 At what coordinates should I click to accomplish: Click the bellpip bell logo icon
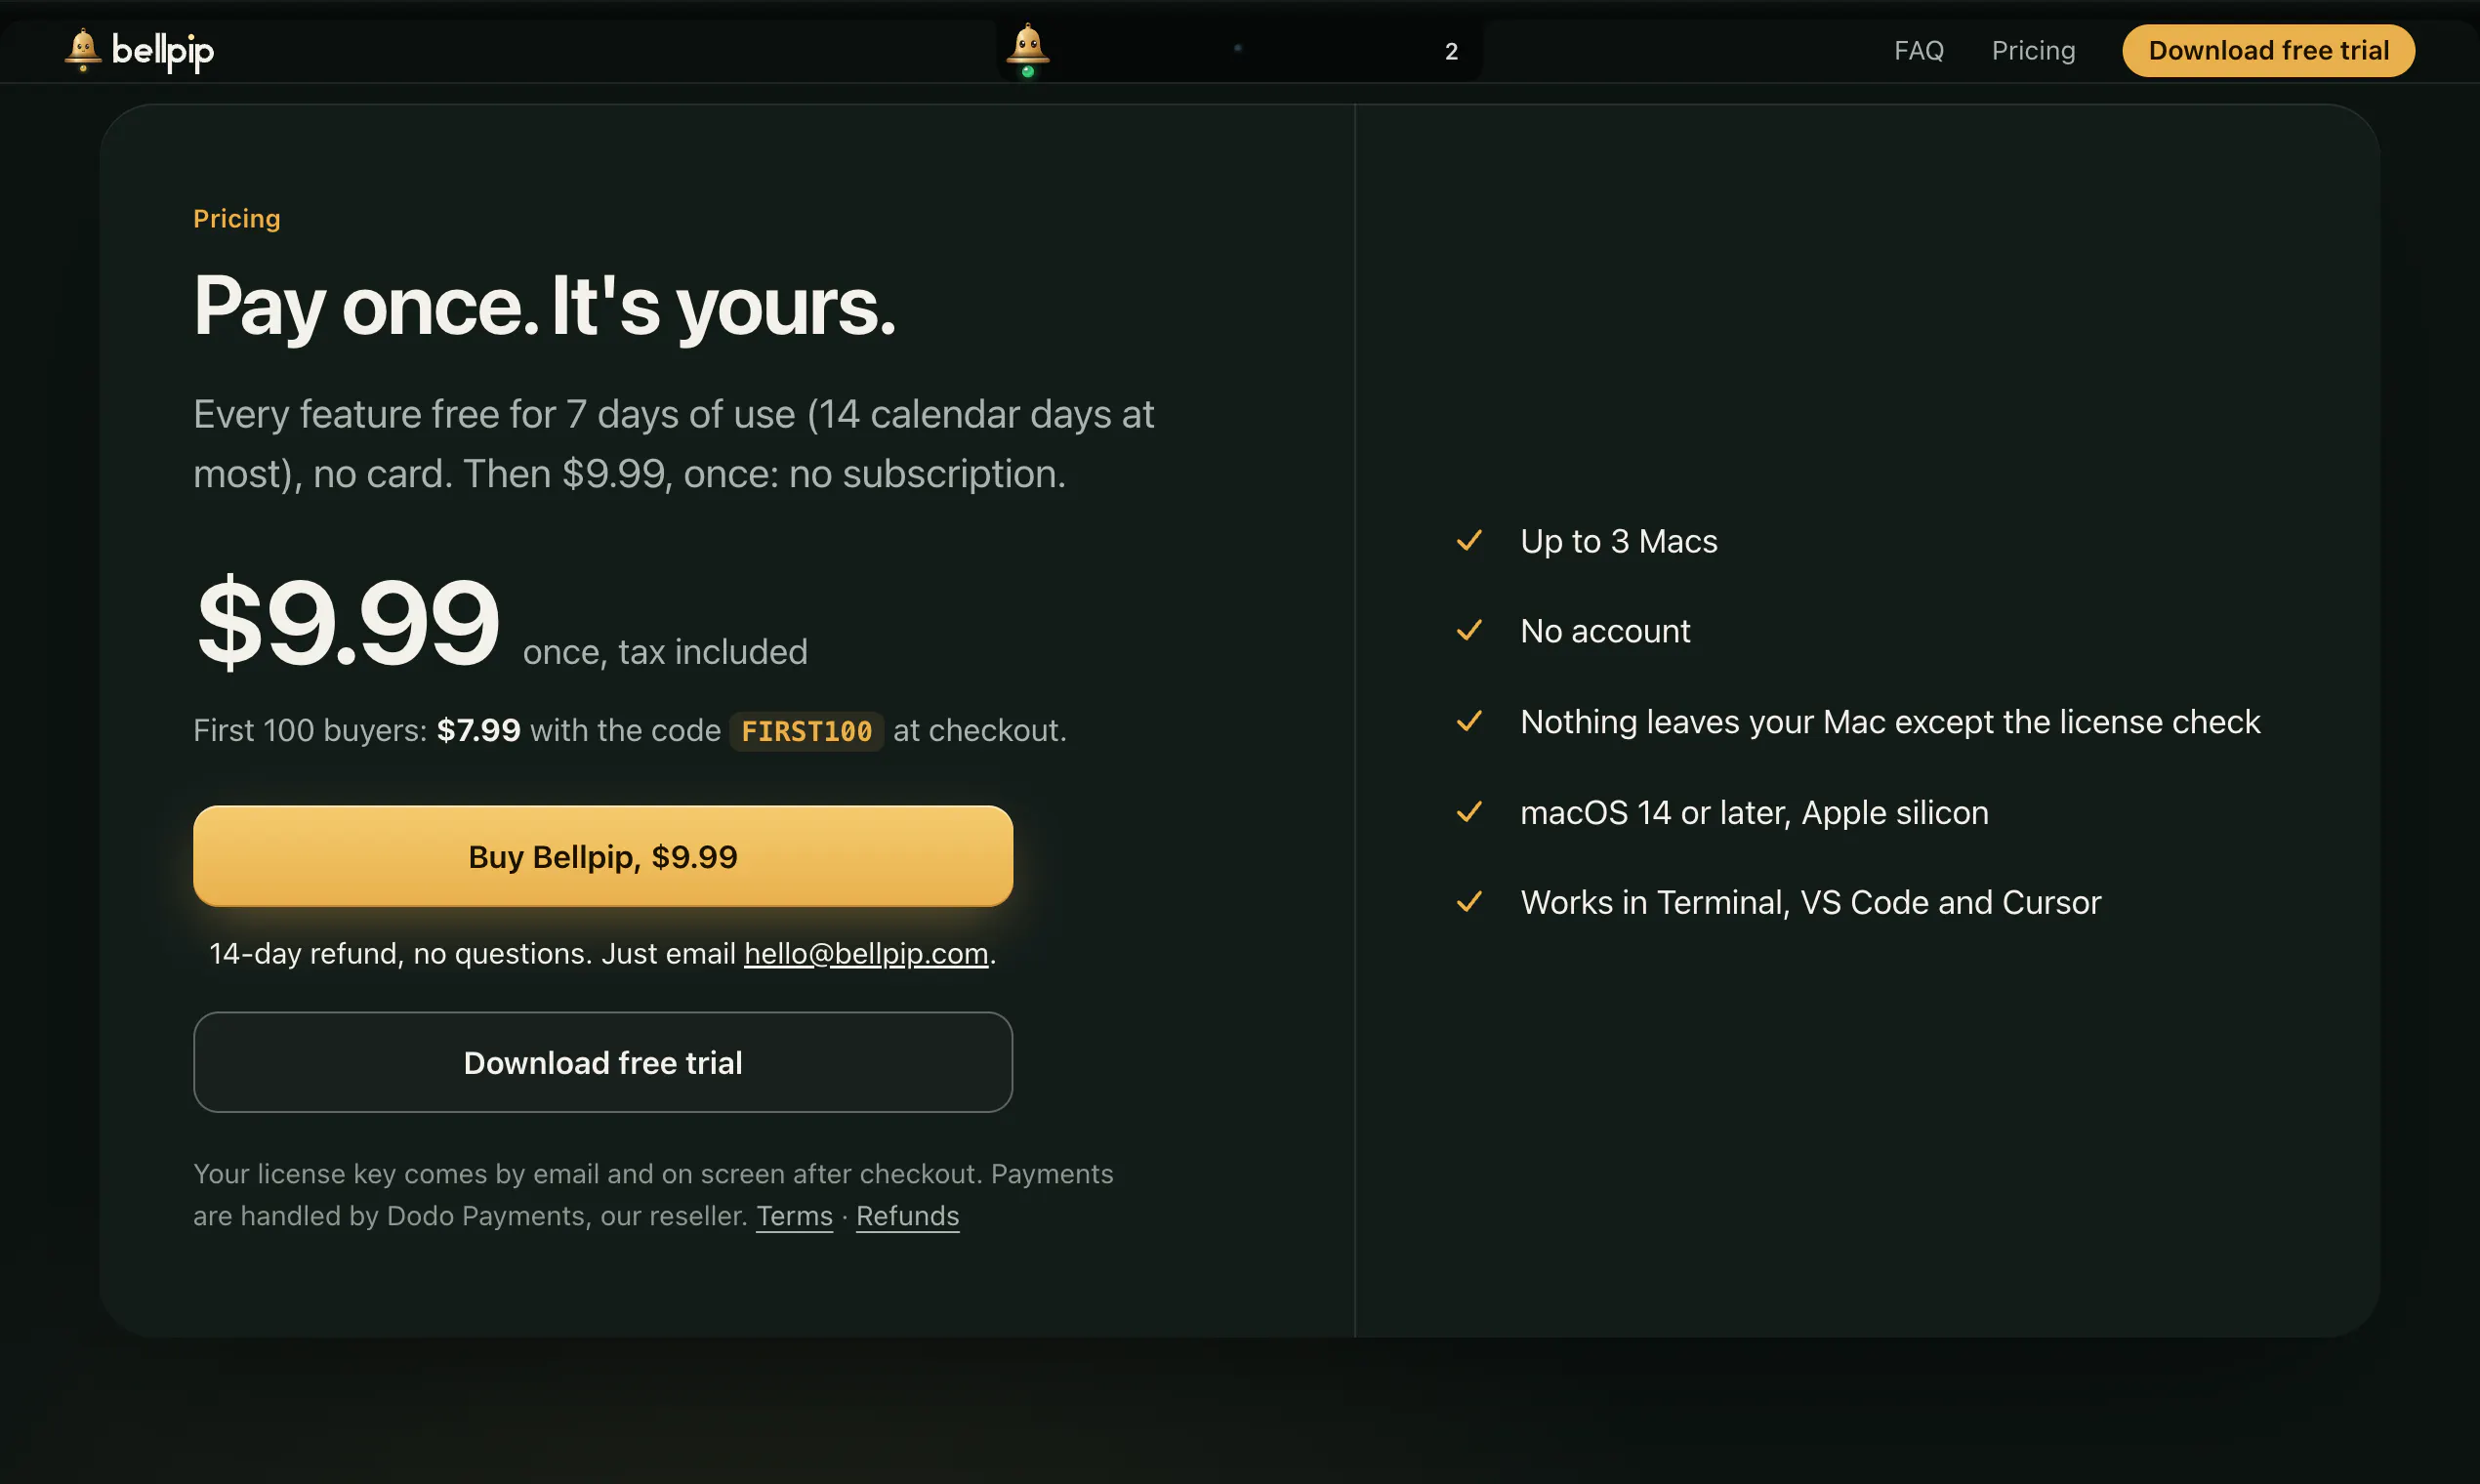(83, 50)
